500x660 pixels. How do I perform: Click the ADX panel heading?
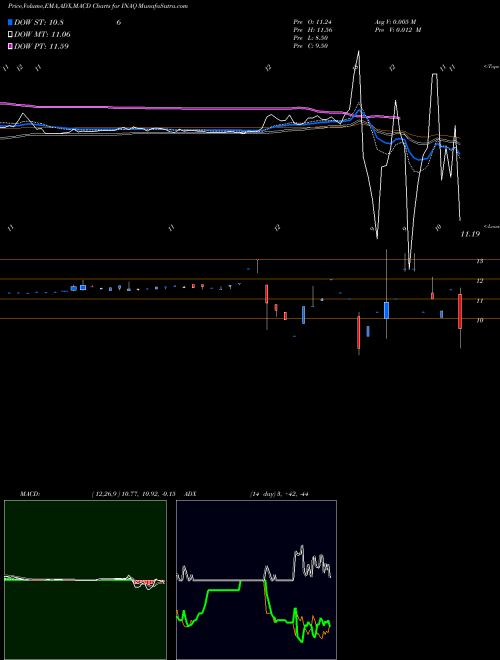pyautogui.click(x=191, y=494)
